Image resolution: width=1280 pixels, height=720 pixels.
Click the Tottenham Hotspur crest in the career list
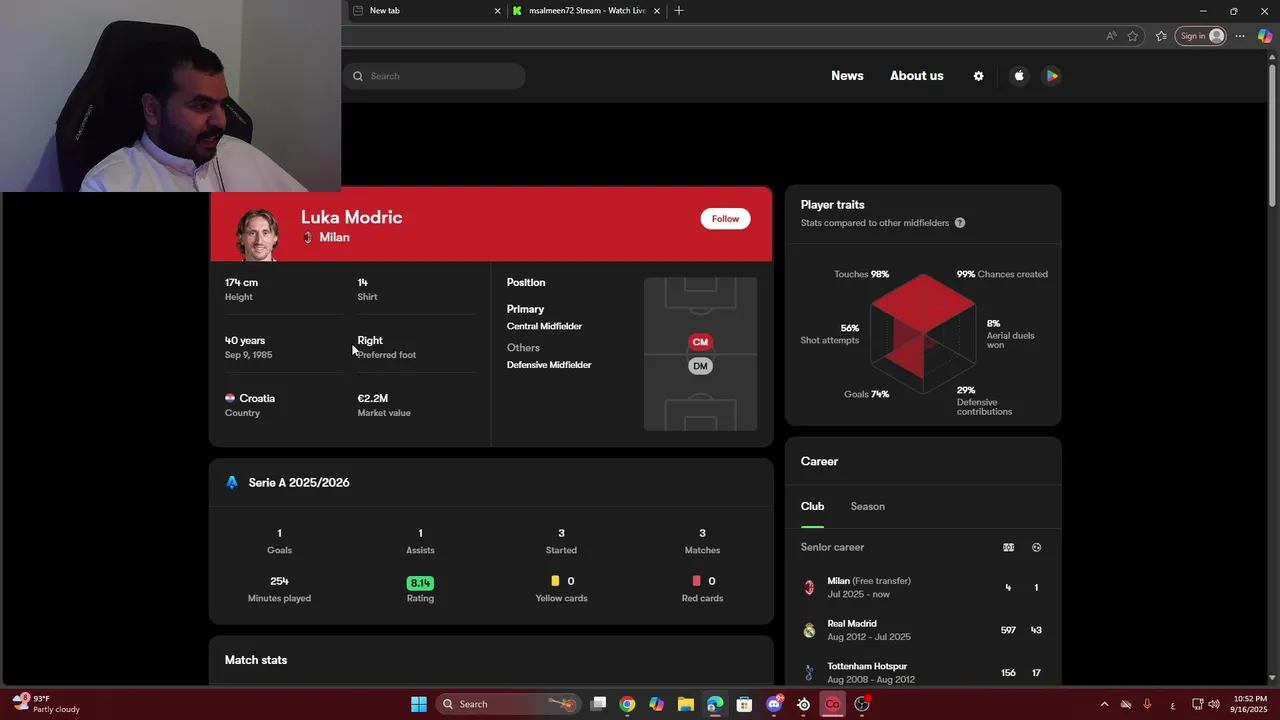809,673
